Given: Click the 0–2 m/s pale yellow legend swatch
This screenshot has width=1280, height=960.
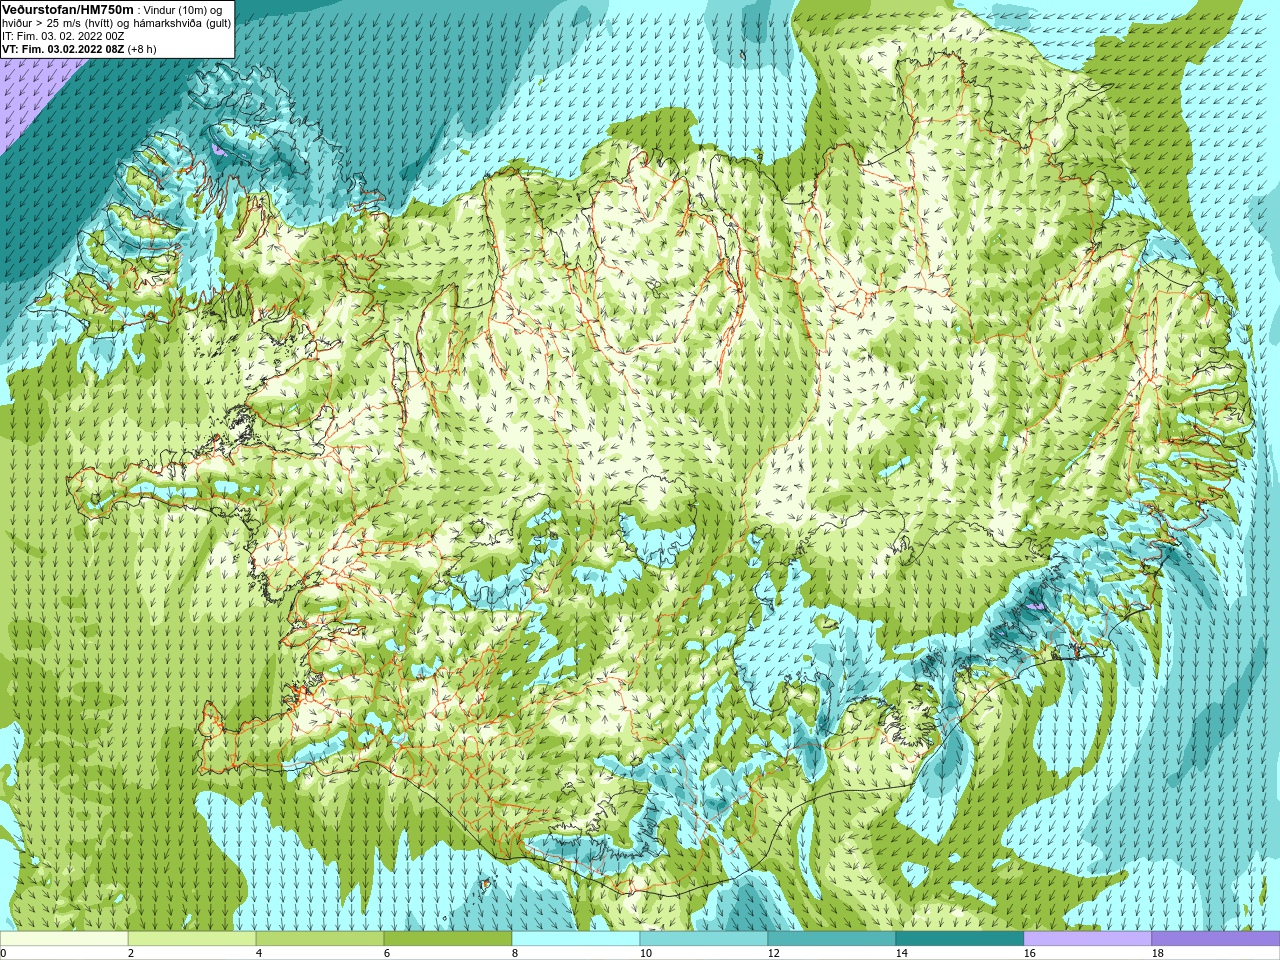Looking at the screenshot, I should 64,938.
